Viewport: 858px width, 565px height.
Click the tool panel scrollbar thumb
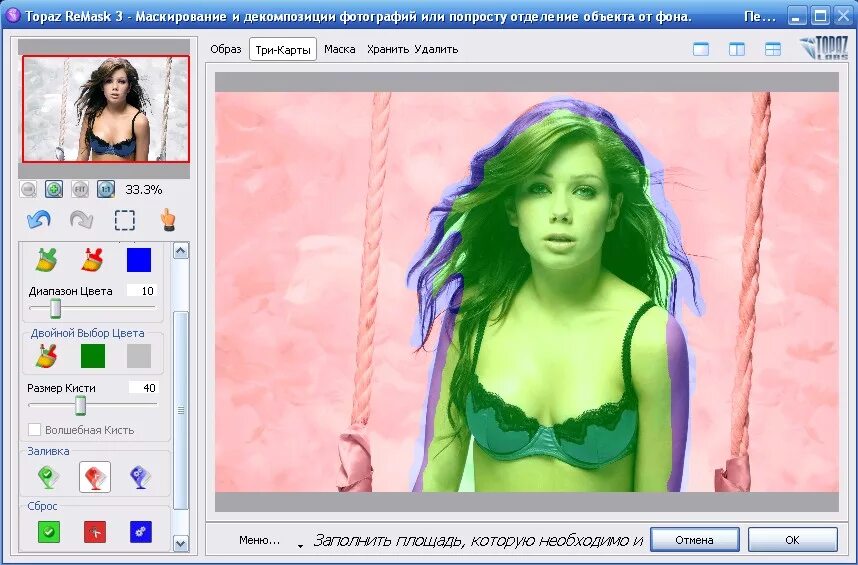coord(181,410)
